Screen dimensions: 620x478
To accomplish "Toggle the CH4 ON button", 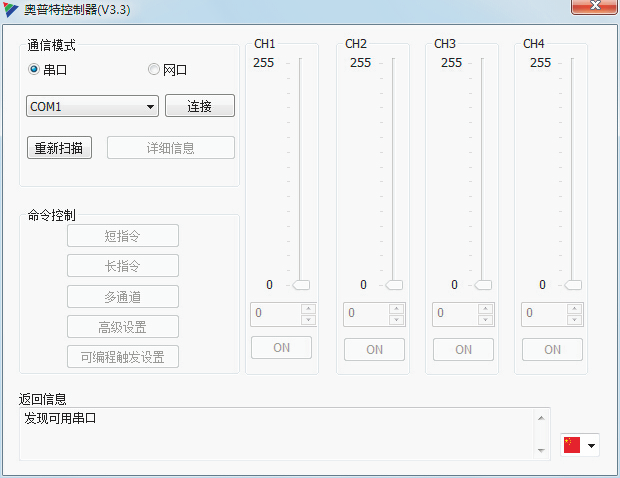I will pyautogui.click(x=552, y=349).
